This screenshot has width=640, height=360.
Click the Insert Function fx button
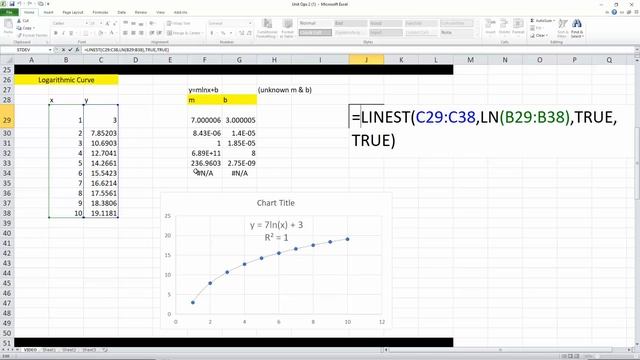77,50
